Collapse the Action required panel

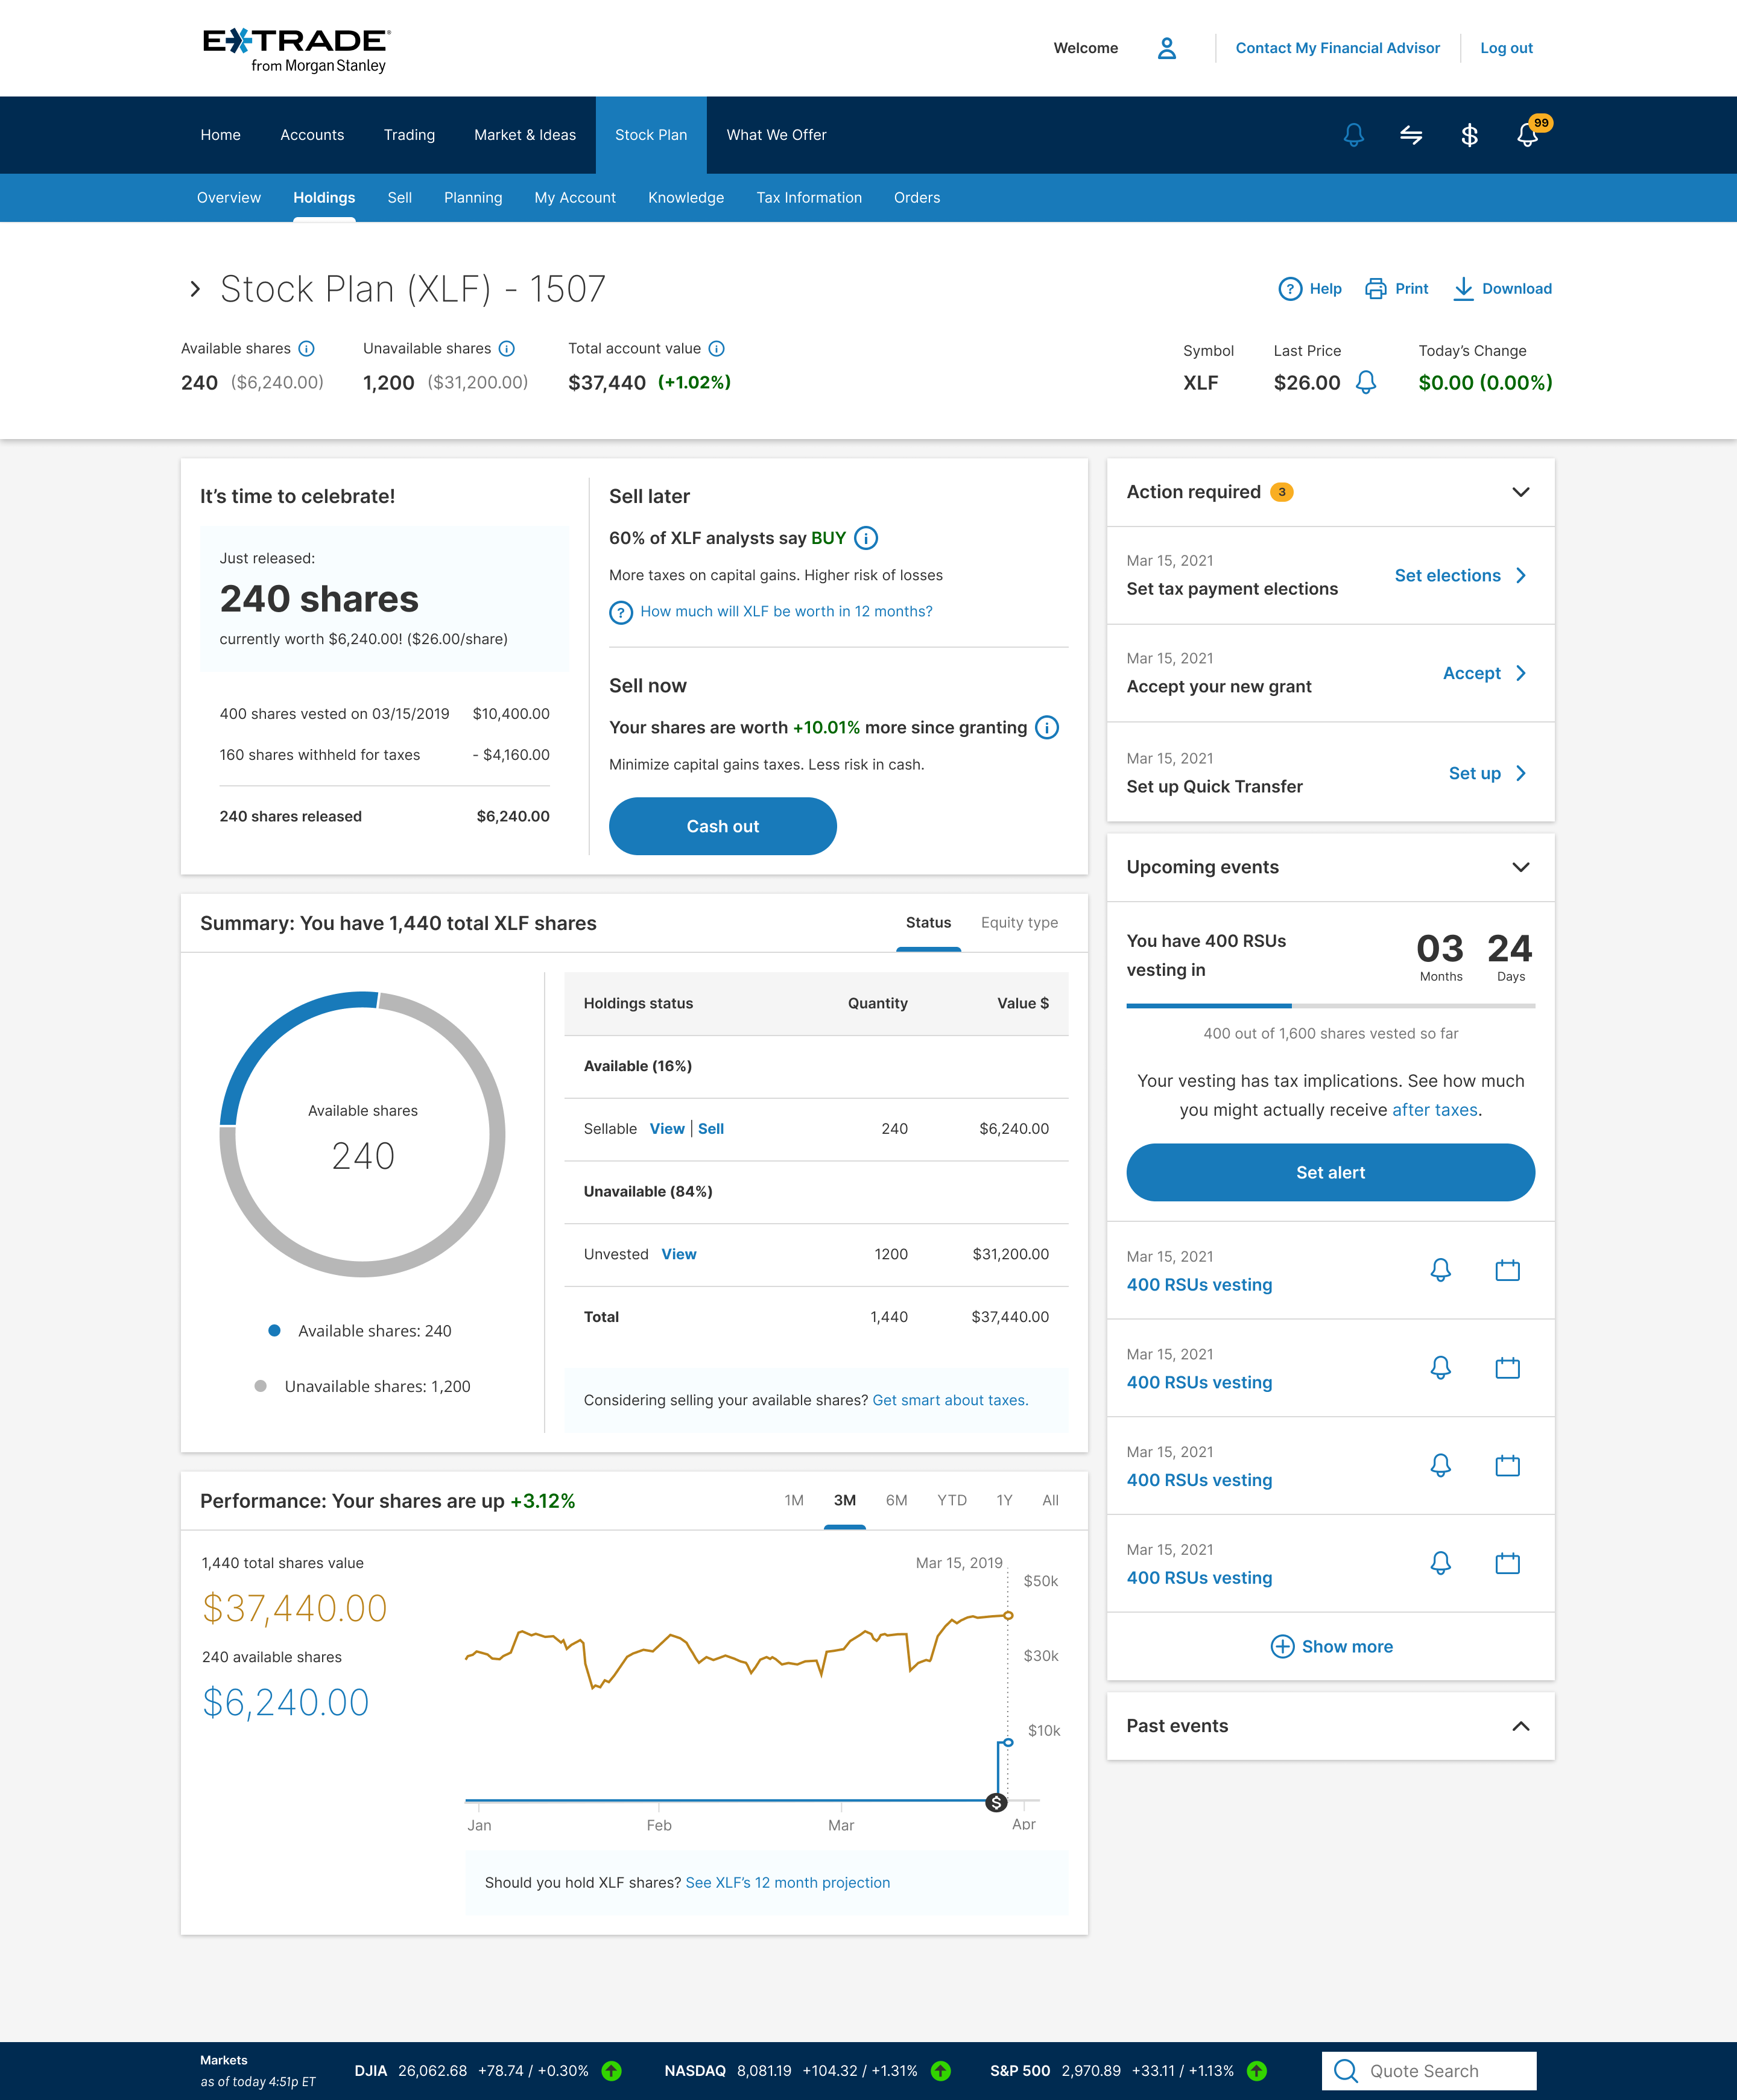(1520, 492)
